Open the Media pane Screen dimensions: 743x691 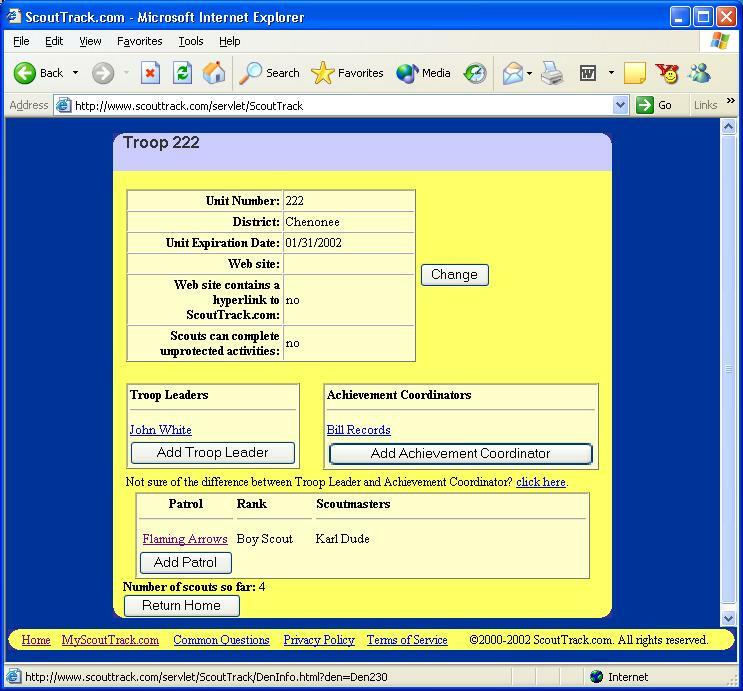click(423, 73)
